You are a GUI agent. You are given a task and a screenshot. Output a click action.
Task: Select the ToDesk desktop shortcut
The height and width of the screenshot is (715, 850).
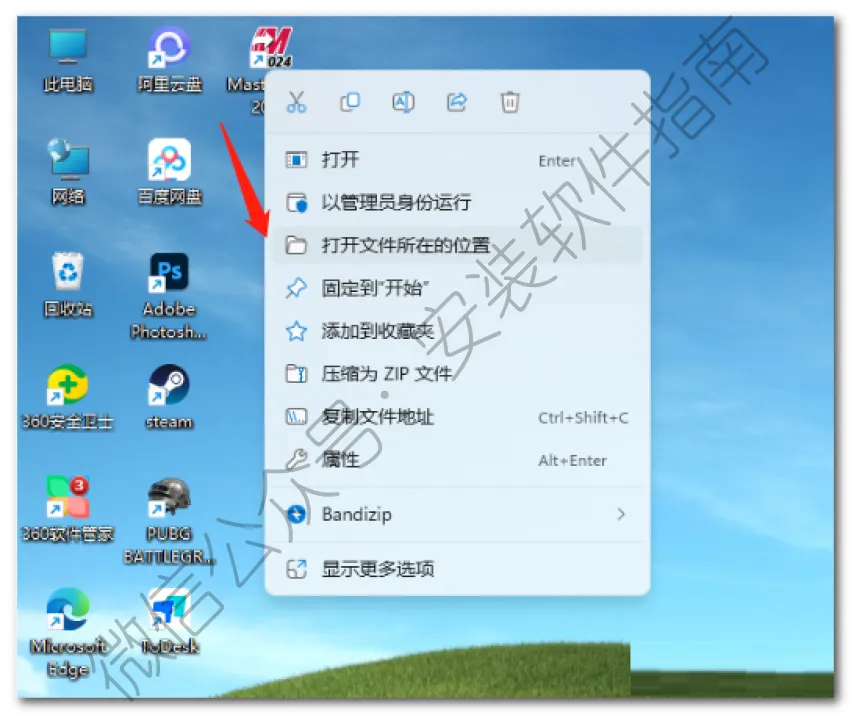pyautogui.click(x=170, y=622)
